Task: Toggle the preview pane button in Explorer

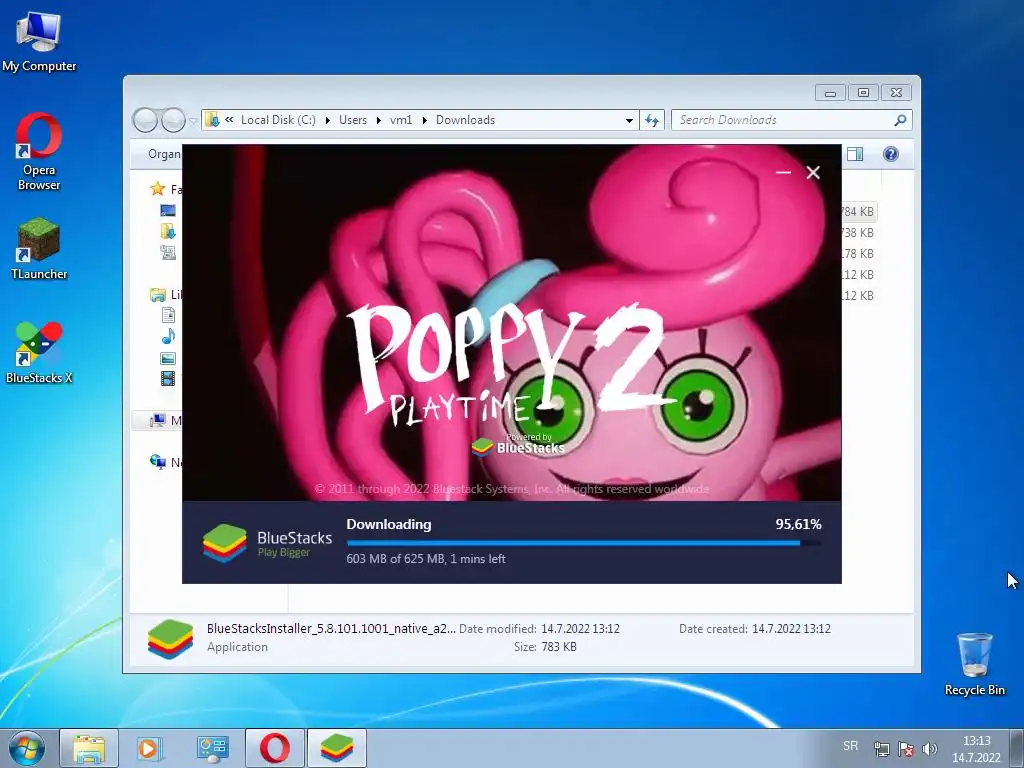Action: (855, 154)
